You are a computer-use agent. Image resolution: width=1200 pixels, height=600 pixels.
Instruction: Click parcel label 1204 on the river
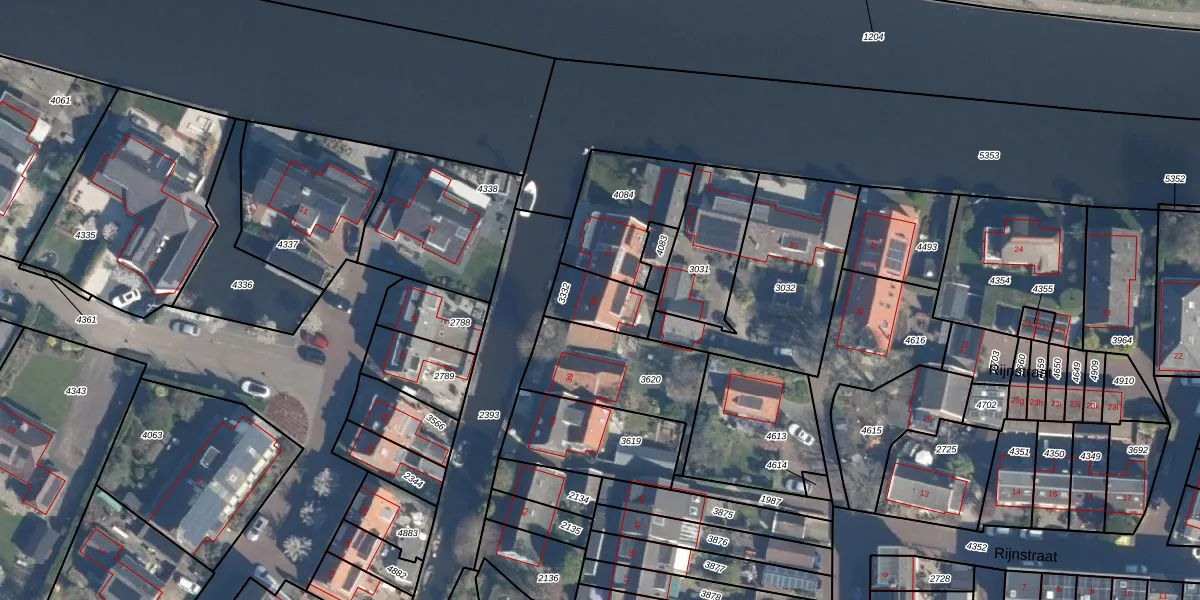[x=873, y=37]
